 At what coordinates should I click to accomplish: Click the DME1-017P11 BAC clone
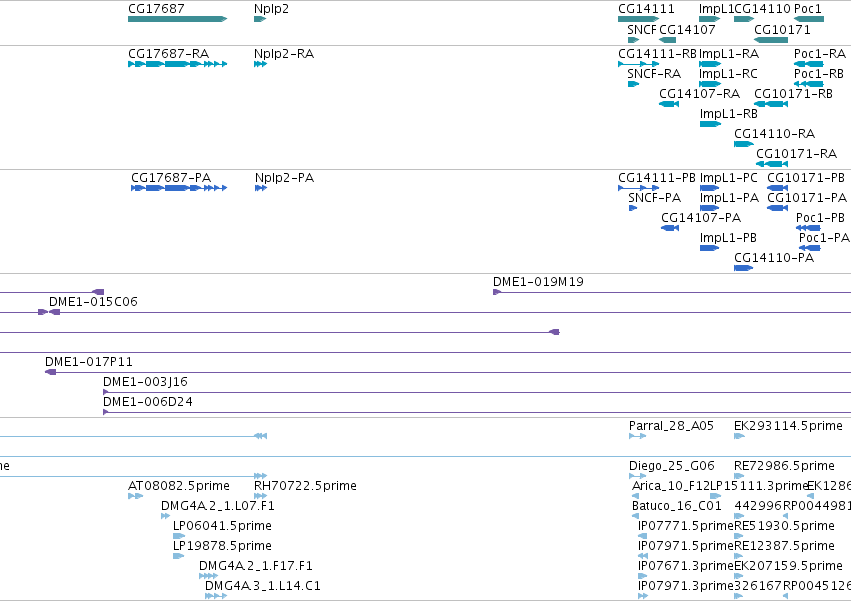click(x=448, y=372)
